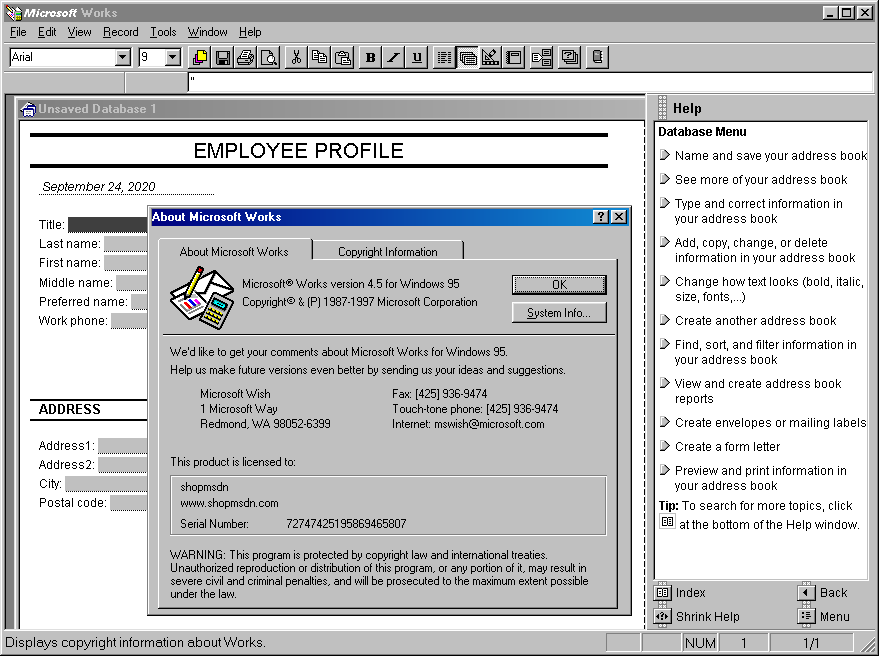Open the Record menu
Screen dimensions: 879x656
(x=120, y=32)
